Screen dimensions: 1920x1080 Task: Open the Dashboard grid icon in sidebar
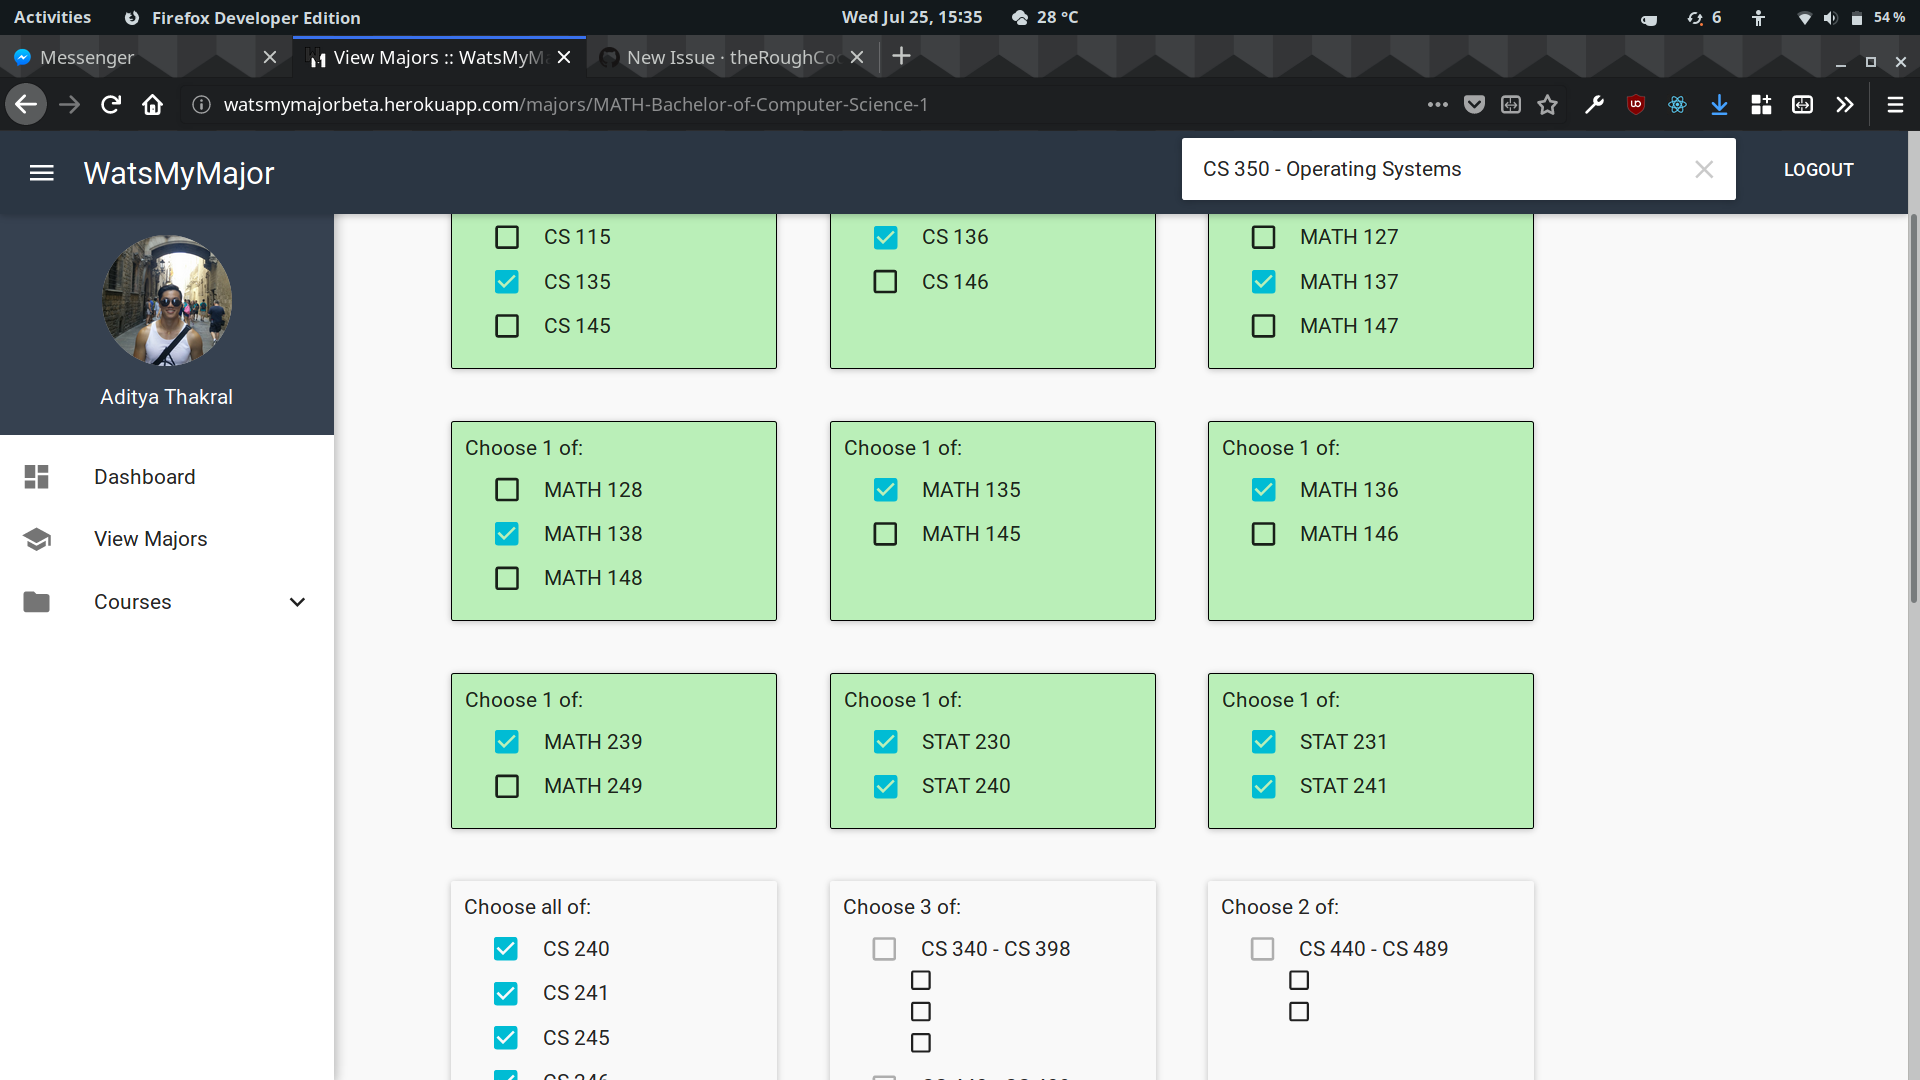tap(36, 477)
